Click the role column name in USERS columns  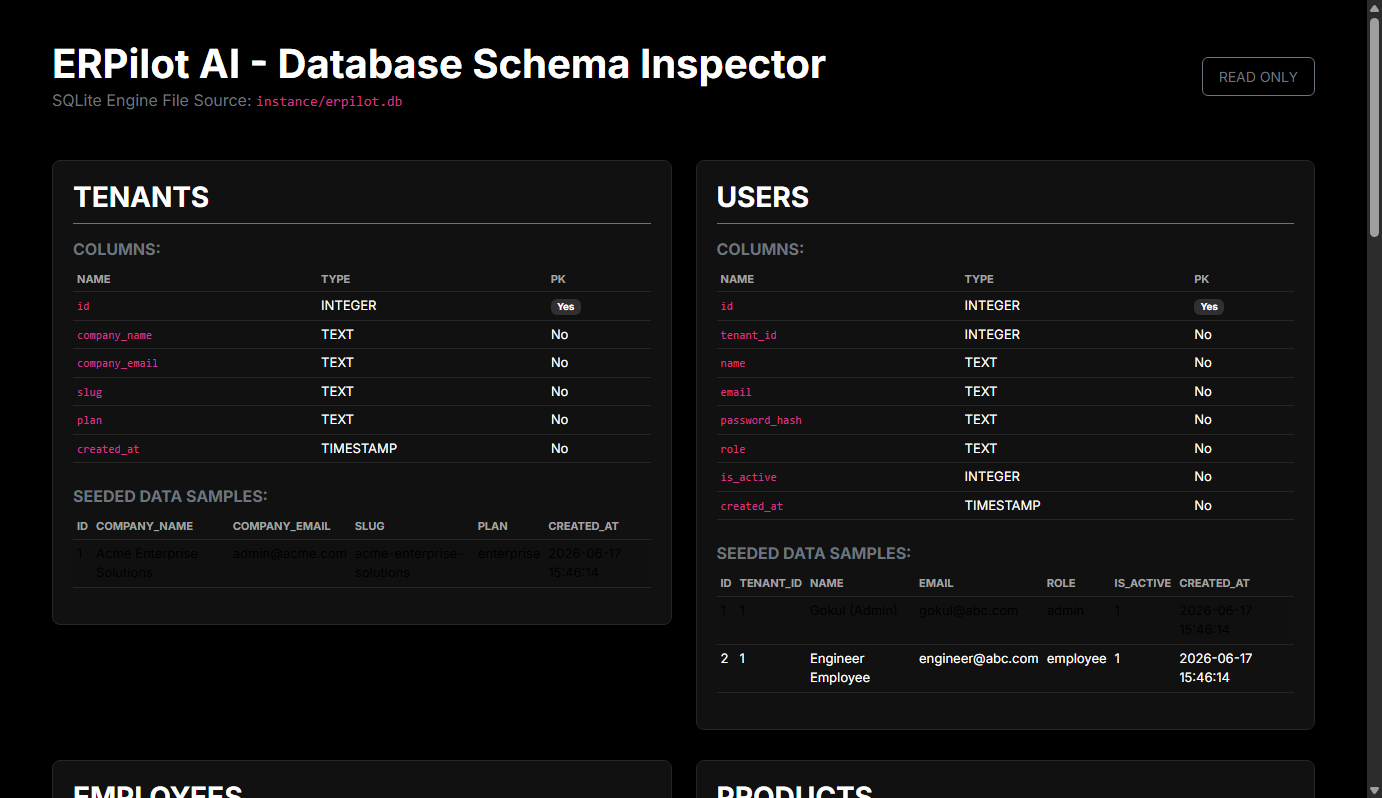(x=733, y=449)
